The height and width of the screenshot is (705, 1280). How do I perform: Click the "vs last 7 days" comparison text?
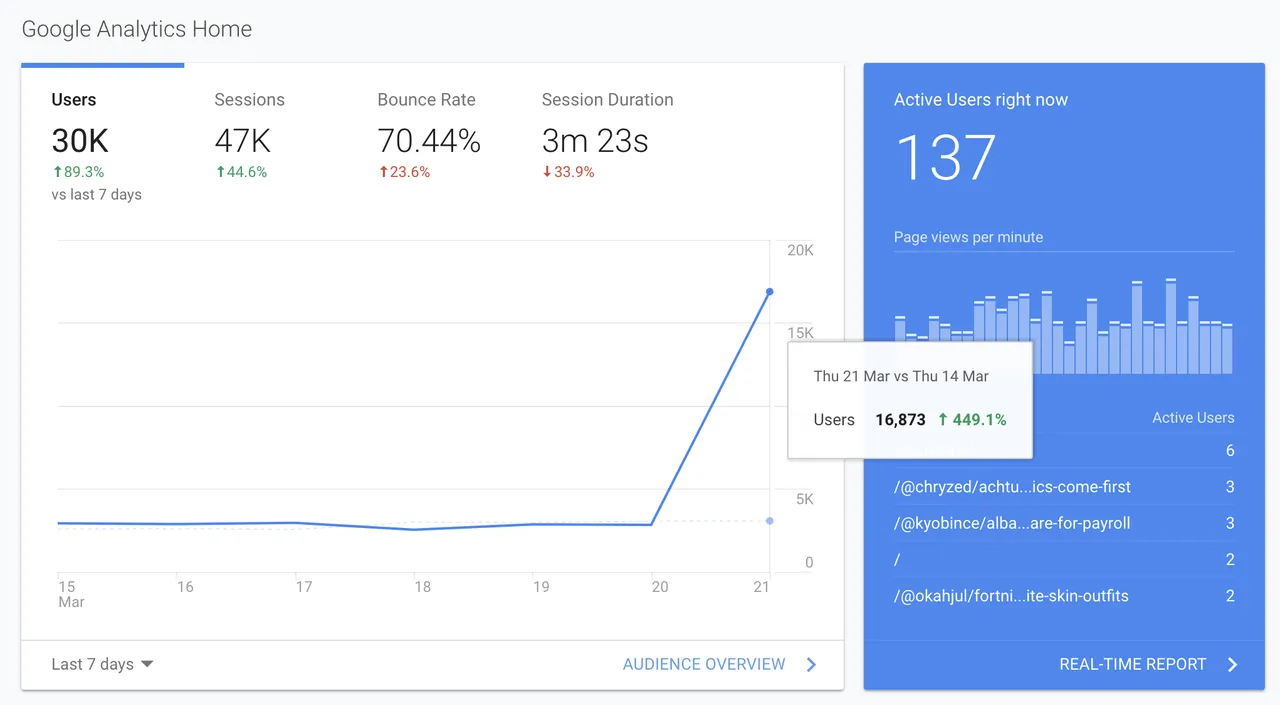click(x=96, y=195)
